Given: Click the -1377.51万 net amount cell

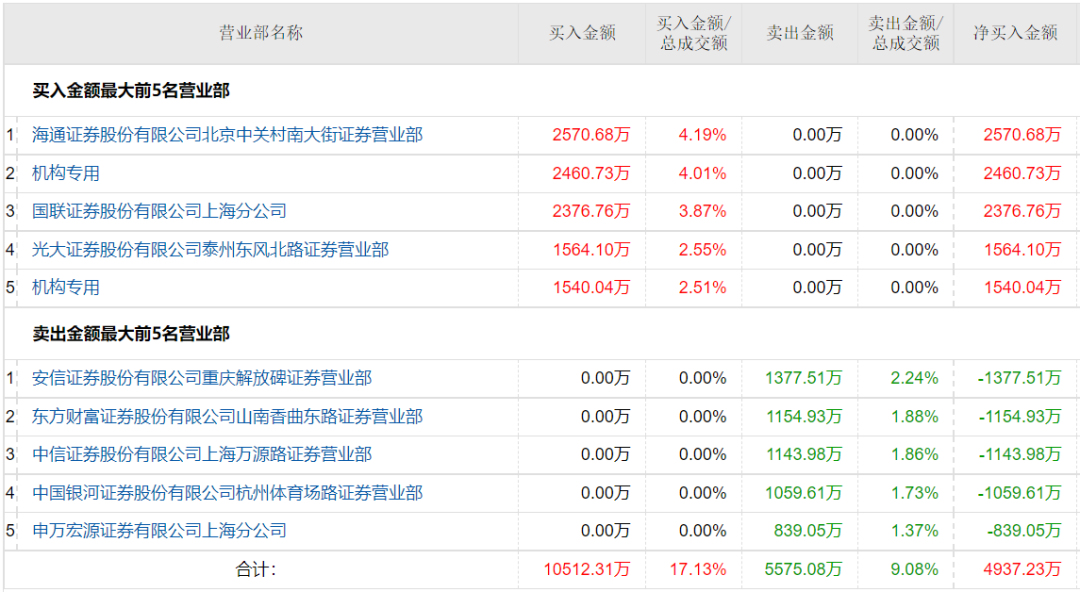Looking at the screenshot, I should (x=1019, y=378).
